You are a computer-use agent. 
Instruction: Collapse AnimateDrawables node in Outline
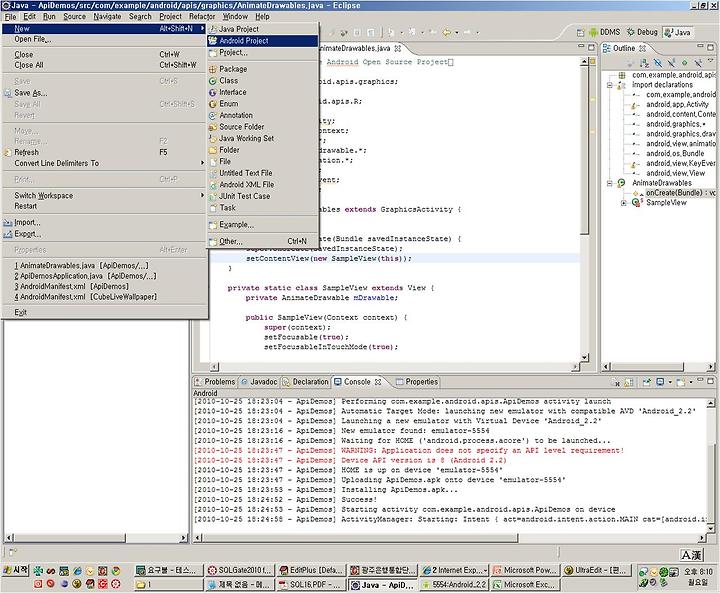(610, 183)
